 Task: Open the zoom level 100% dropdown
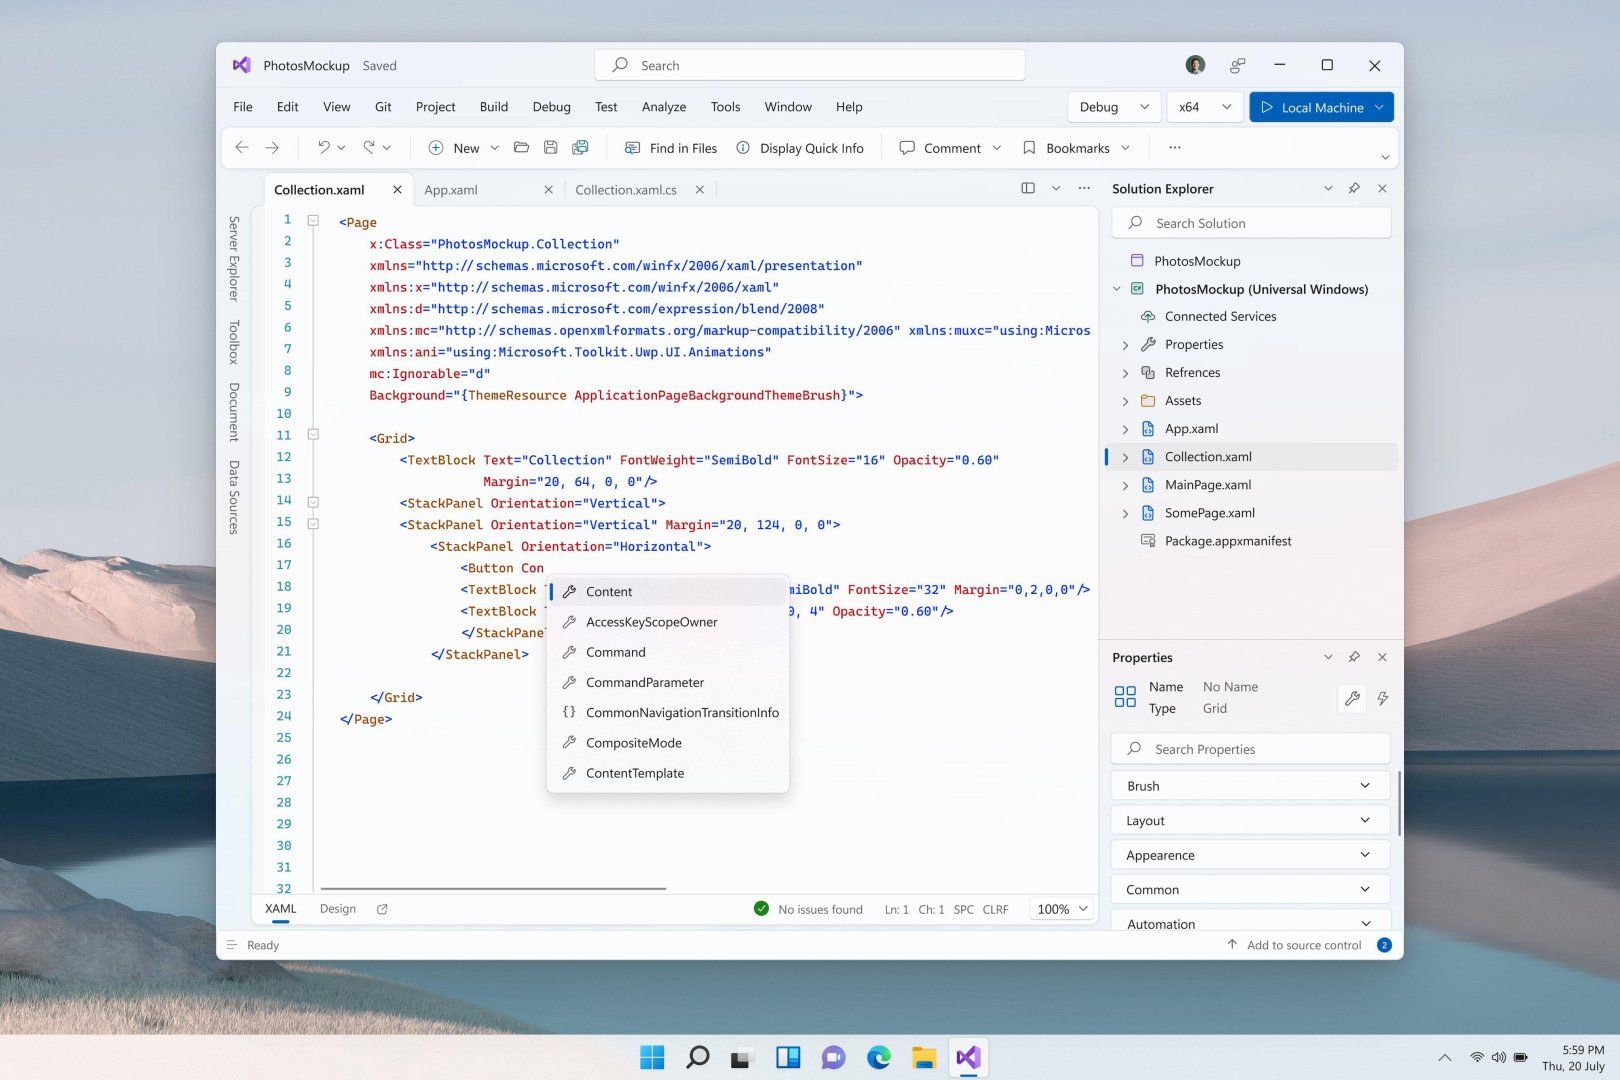[x=1061, y=909]
